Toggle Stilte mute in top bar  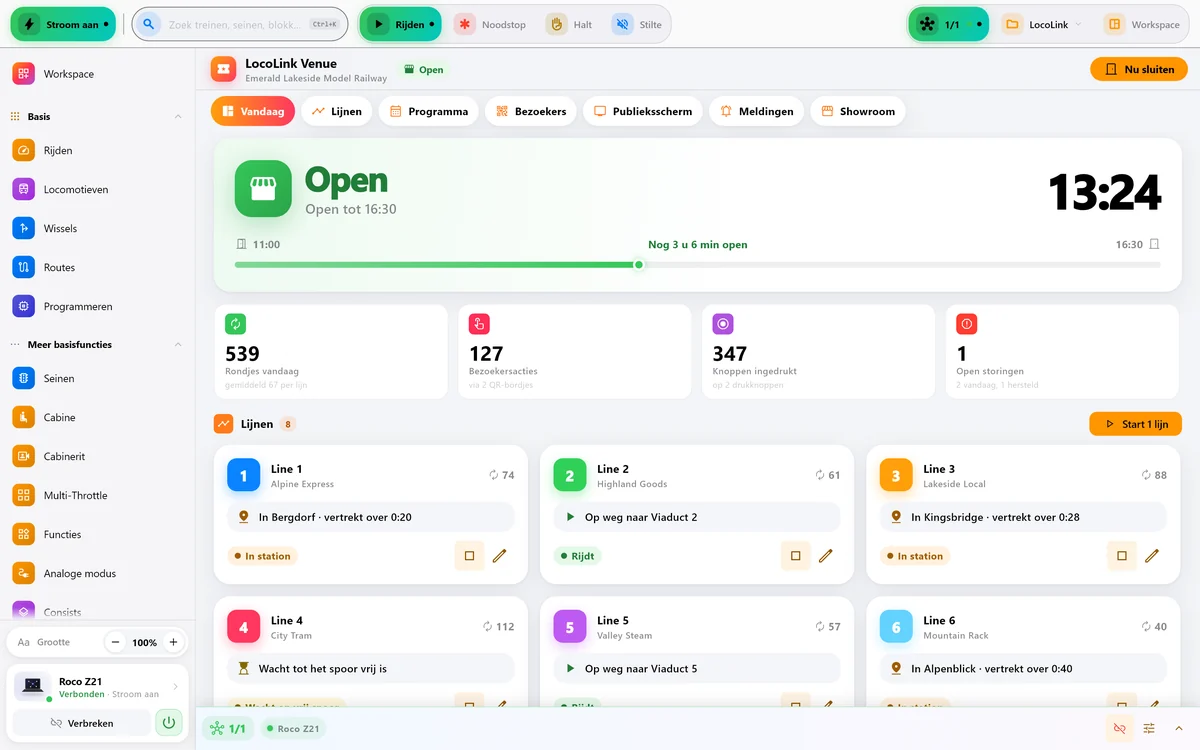[x=638, y=24]
